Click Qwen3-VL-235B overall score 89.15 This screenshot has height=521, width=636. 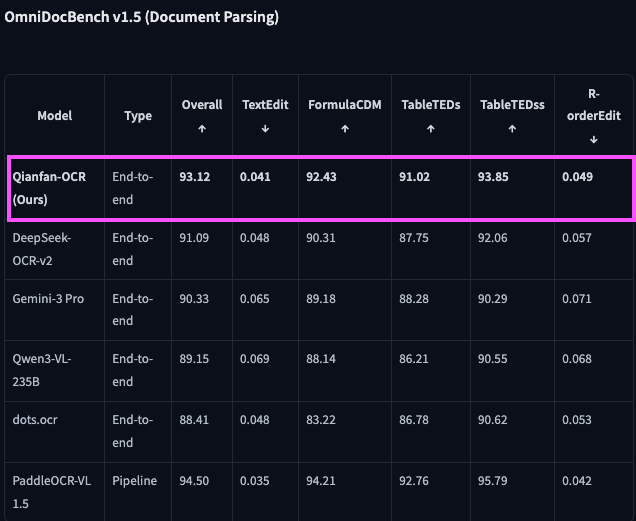click(194, 359)
